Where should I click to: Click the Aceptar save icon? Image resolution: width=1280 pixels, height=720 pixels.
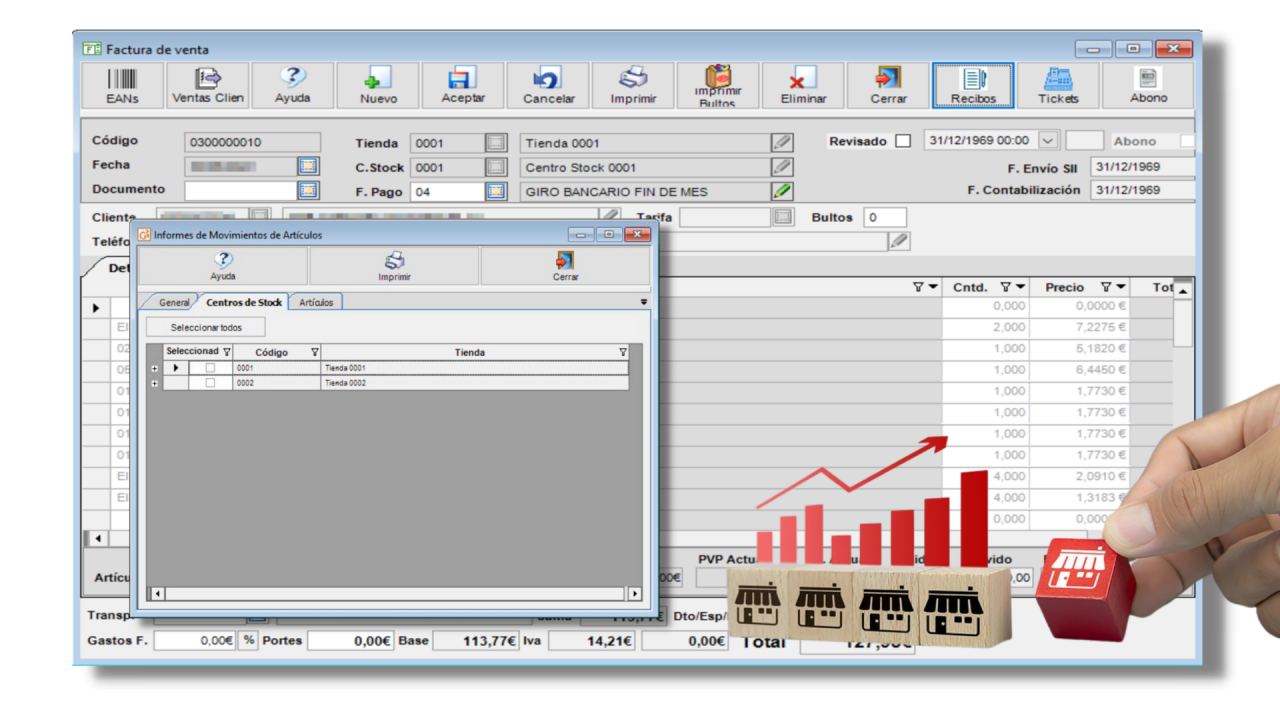462,85
